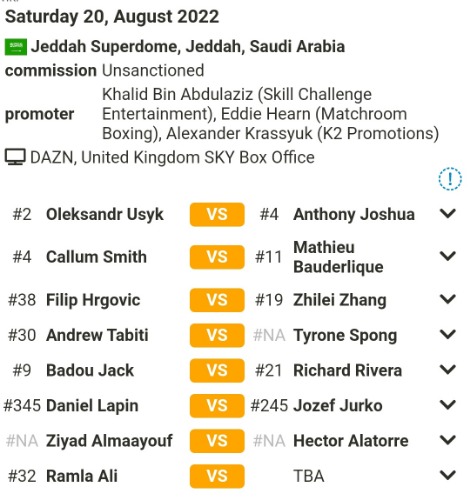Click the VS badge for Almaayouf-Alatorre
The image size is (470, 500).
[x=217, y=441]
